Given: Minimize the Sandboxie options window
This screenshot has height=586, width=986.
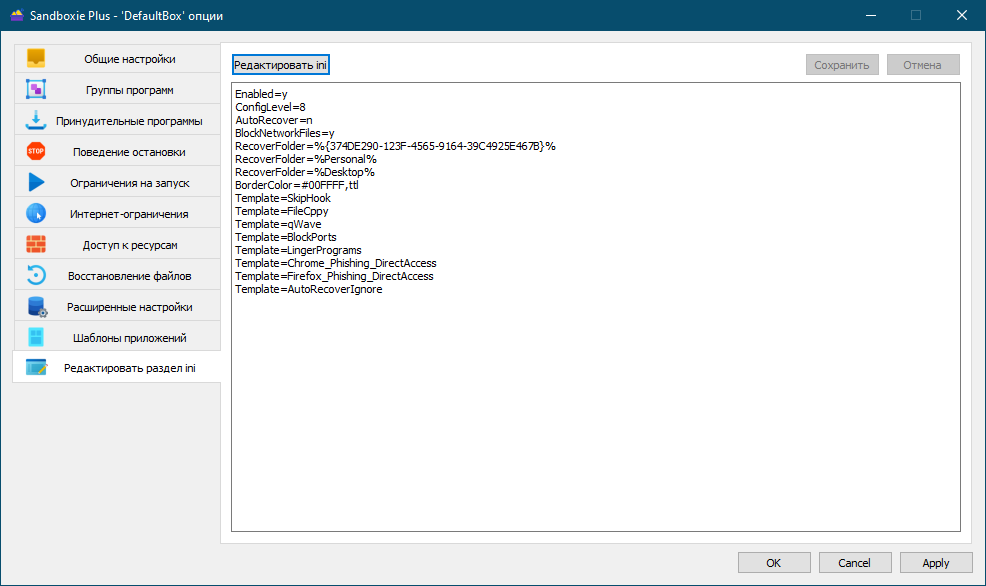Looking at the screenshot, I should point(871,15).
